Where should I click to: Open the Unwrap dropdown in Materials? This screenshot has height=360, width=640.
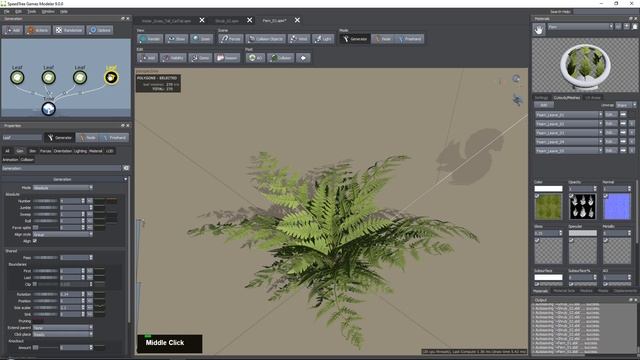626,105
